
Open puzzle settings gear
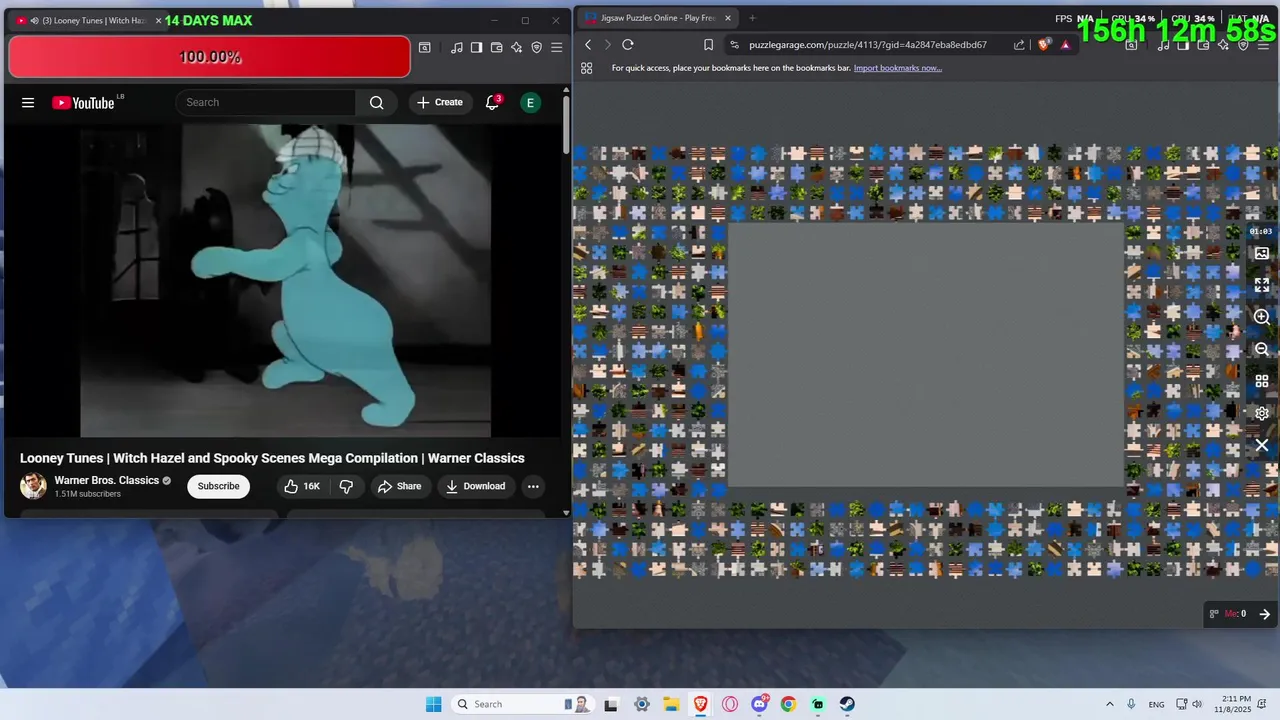pos(1262,413)
